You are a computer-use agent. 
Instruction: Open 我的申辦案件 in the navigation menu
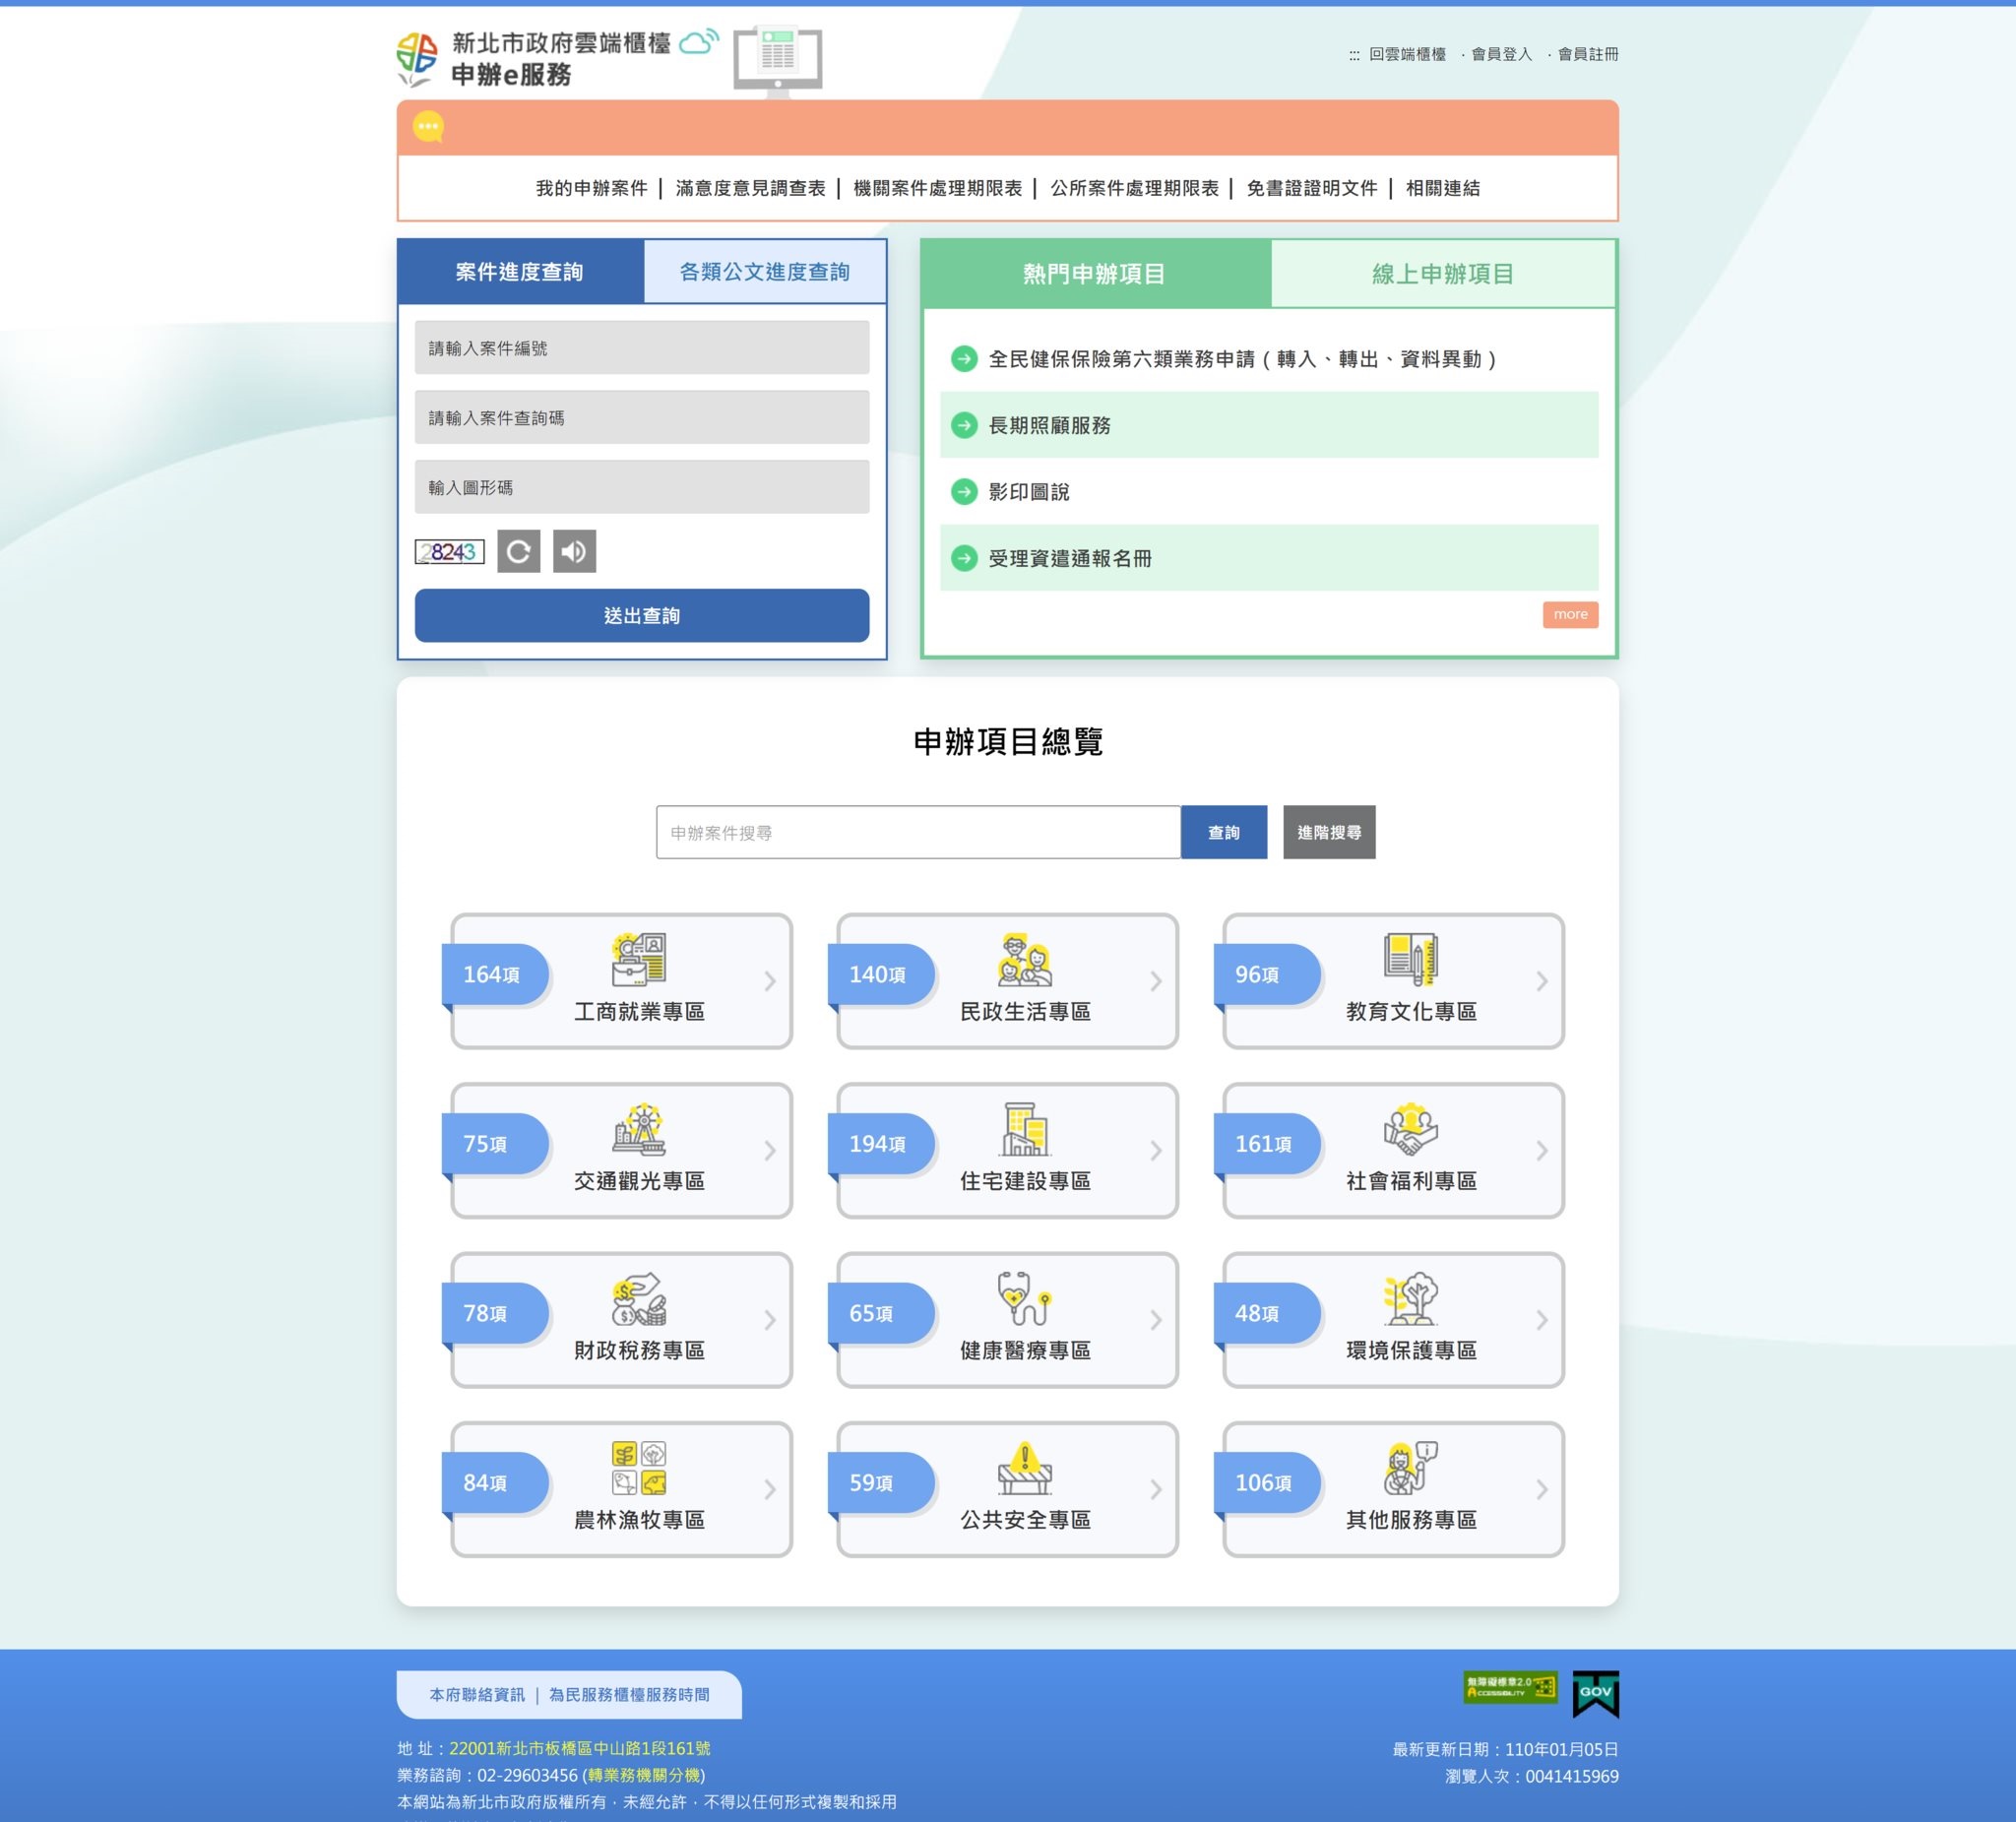pyautogui.click(x=591, y=188)
